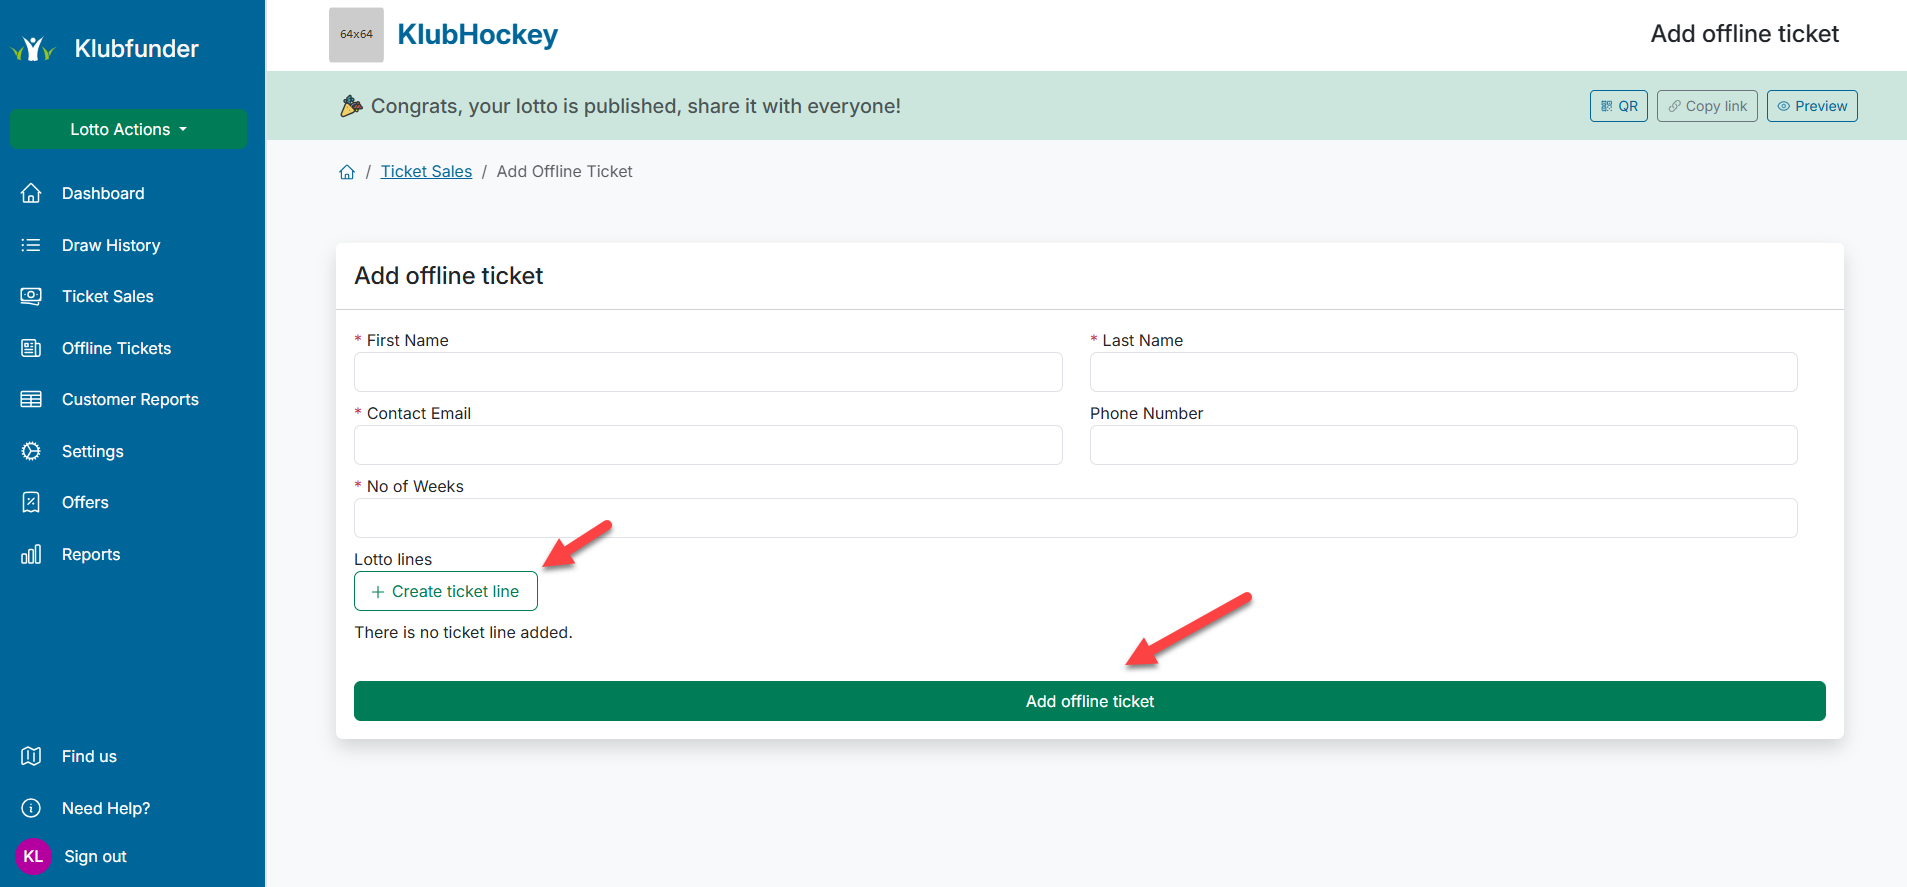Click the Customer Reports table icon
The height and width of the screenshot is (887, 1907).
[x=31, y=399]
